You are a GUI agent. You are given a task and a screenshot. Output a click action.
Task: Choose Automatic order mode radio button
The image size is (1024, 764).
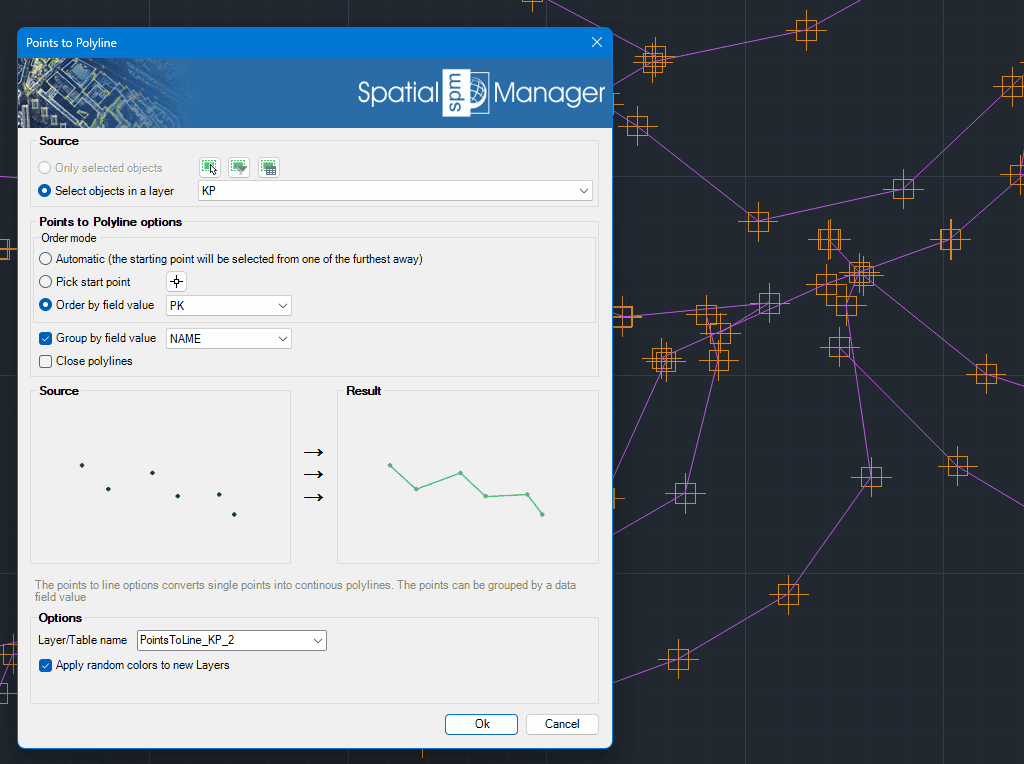[x=45, y=259]
